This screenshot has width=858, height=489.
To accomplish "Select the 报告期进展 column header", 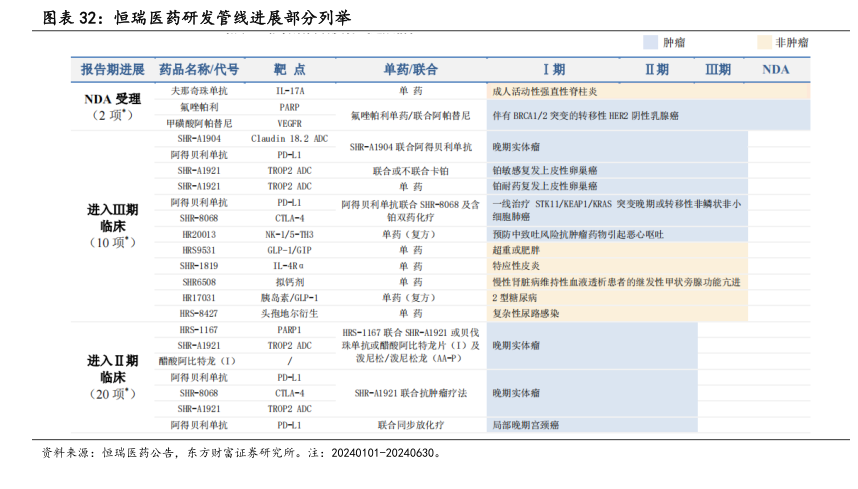I will pyautogui.click(x=113, y=69).
